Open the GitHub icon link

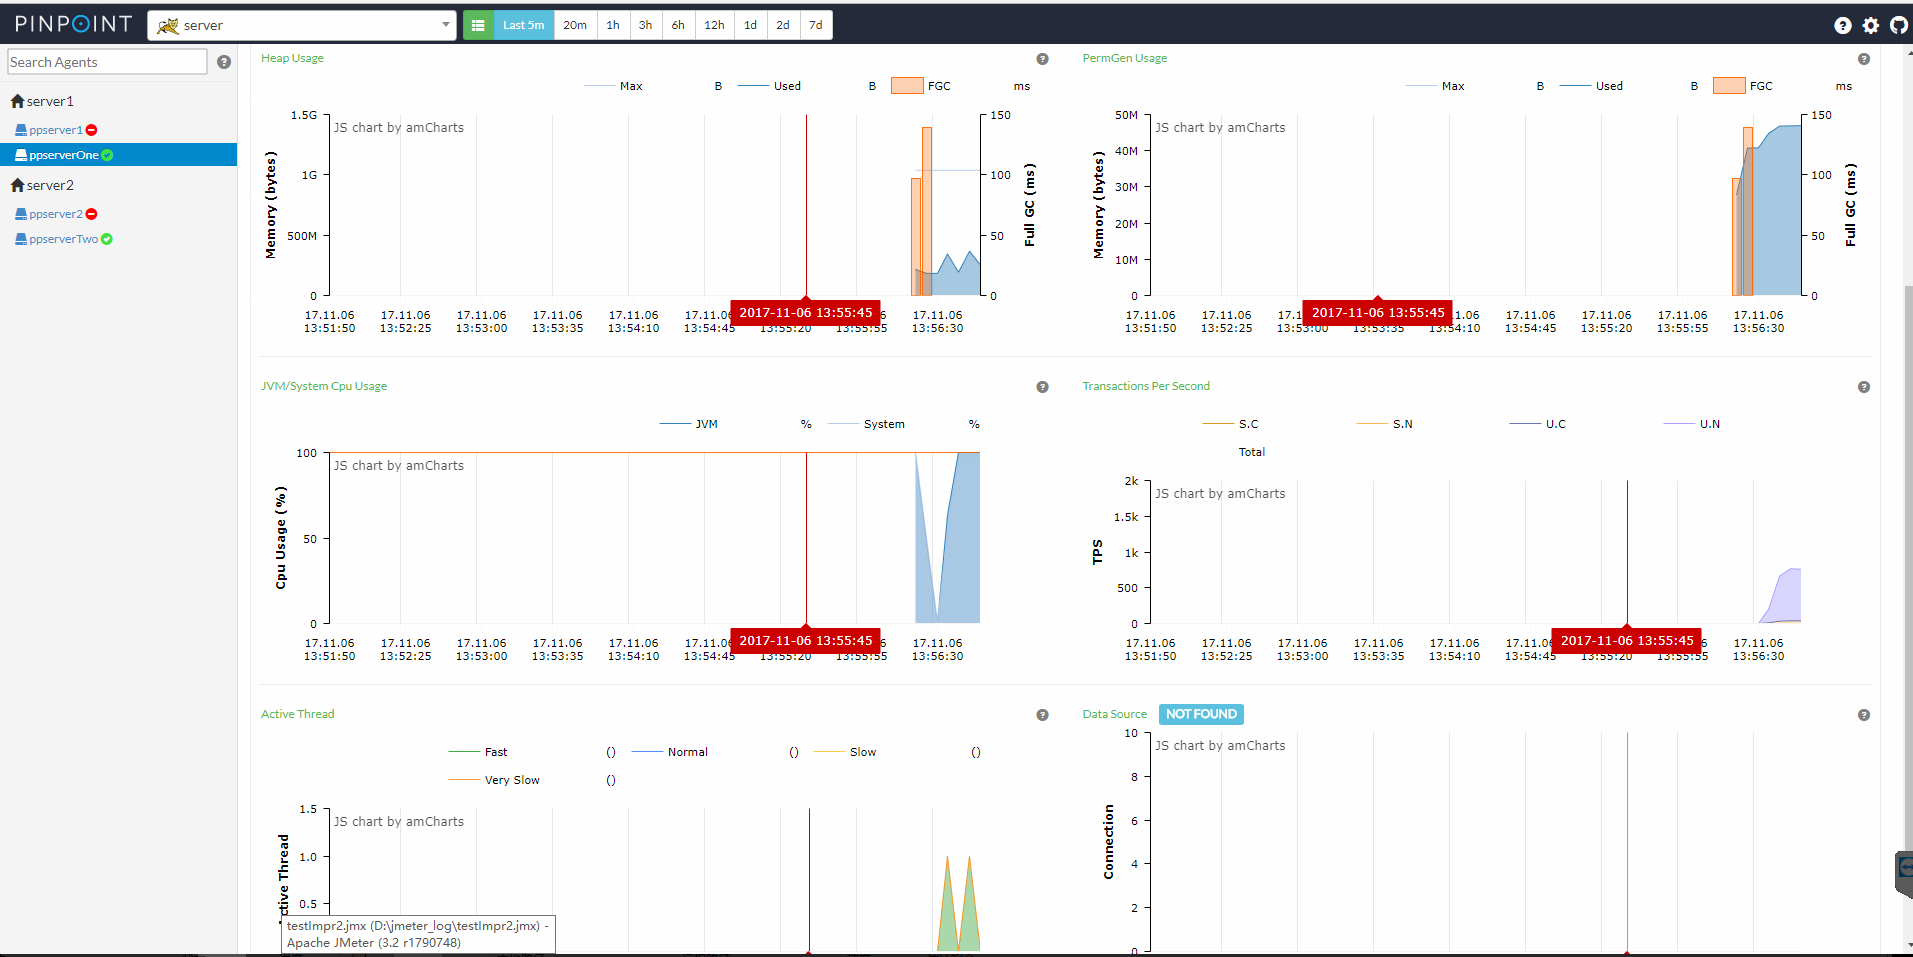tap(1898, 25)
